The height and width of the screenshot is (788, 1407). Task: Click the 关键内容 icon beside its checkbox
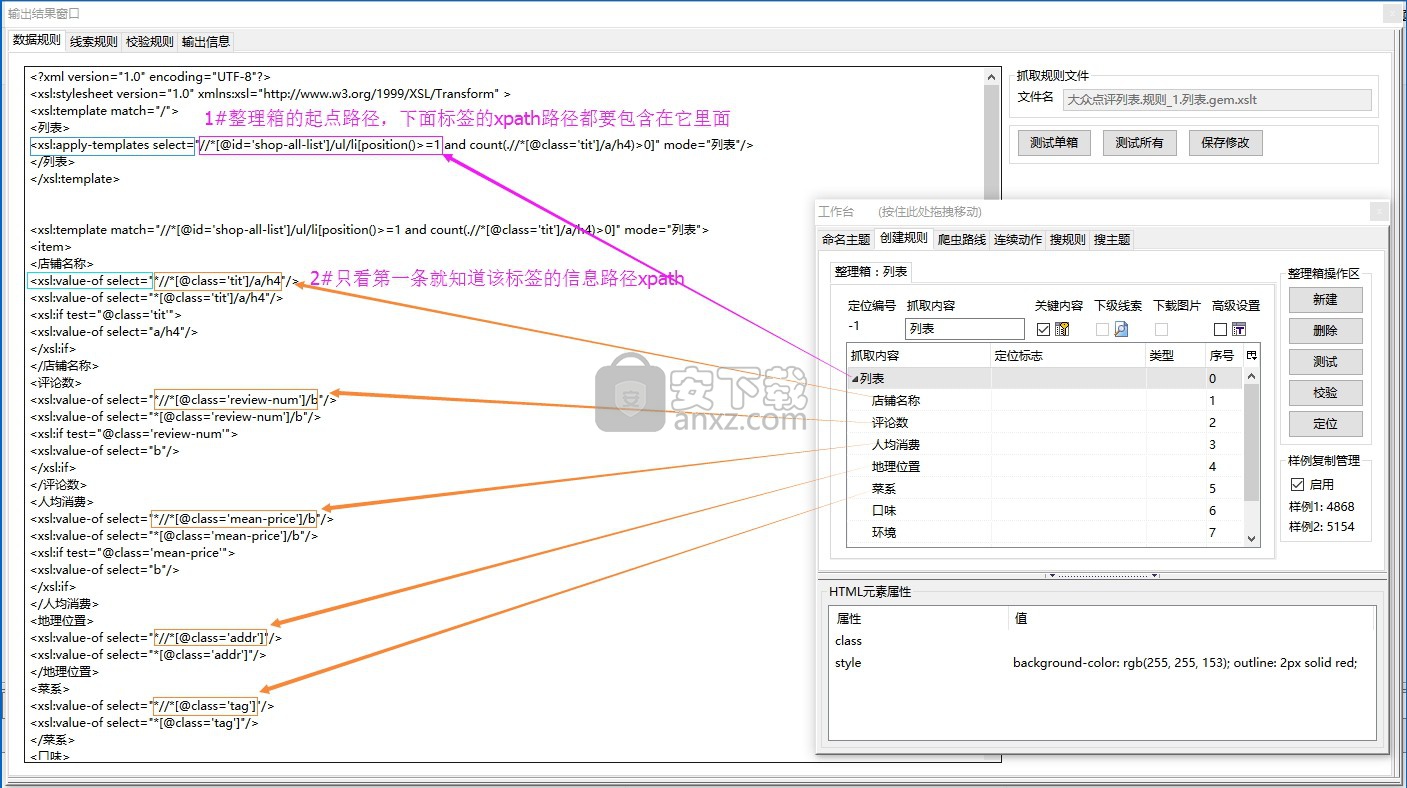point(1062,329)
